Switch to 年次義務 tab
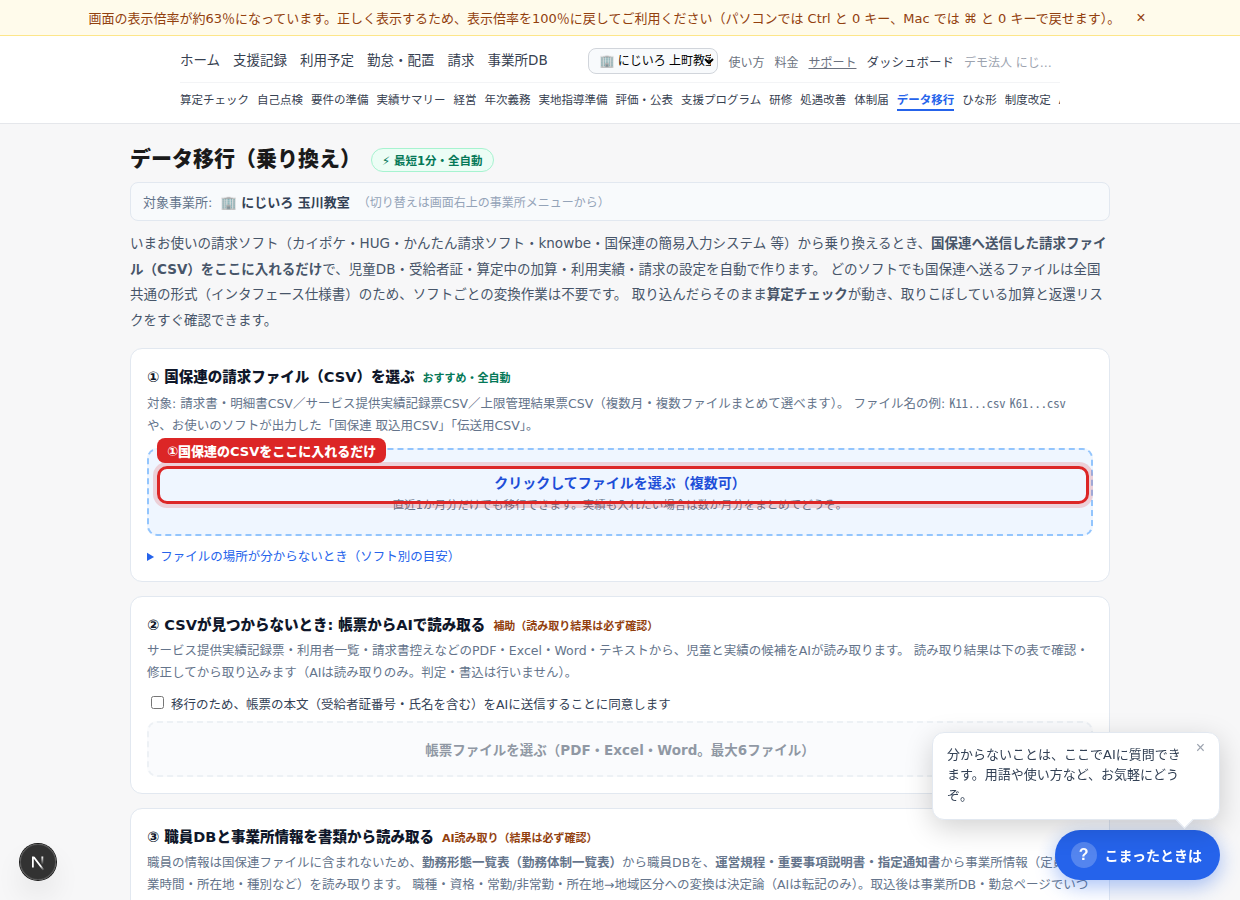Viewport: 1240px width, 900px height. tap(508, 100)
